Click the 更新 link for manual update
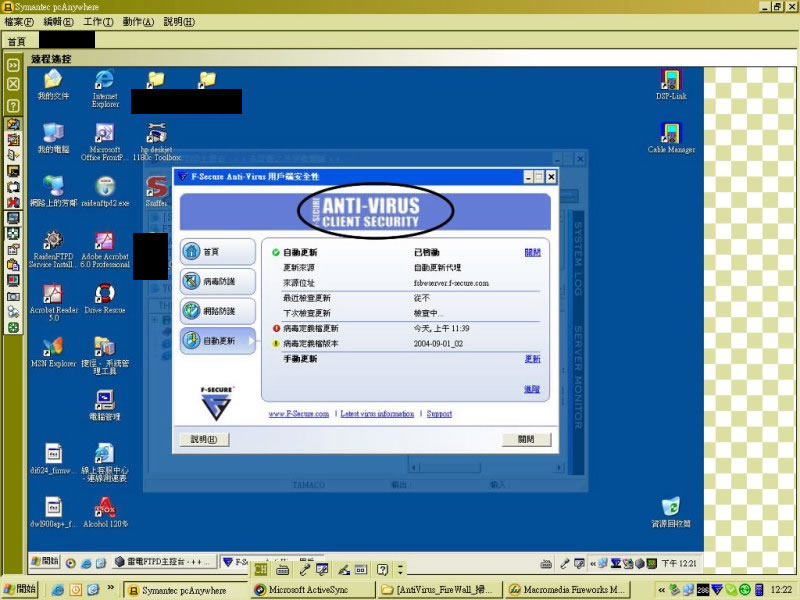 532,359
